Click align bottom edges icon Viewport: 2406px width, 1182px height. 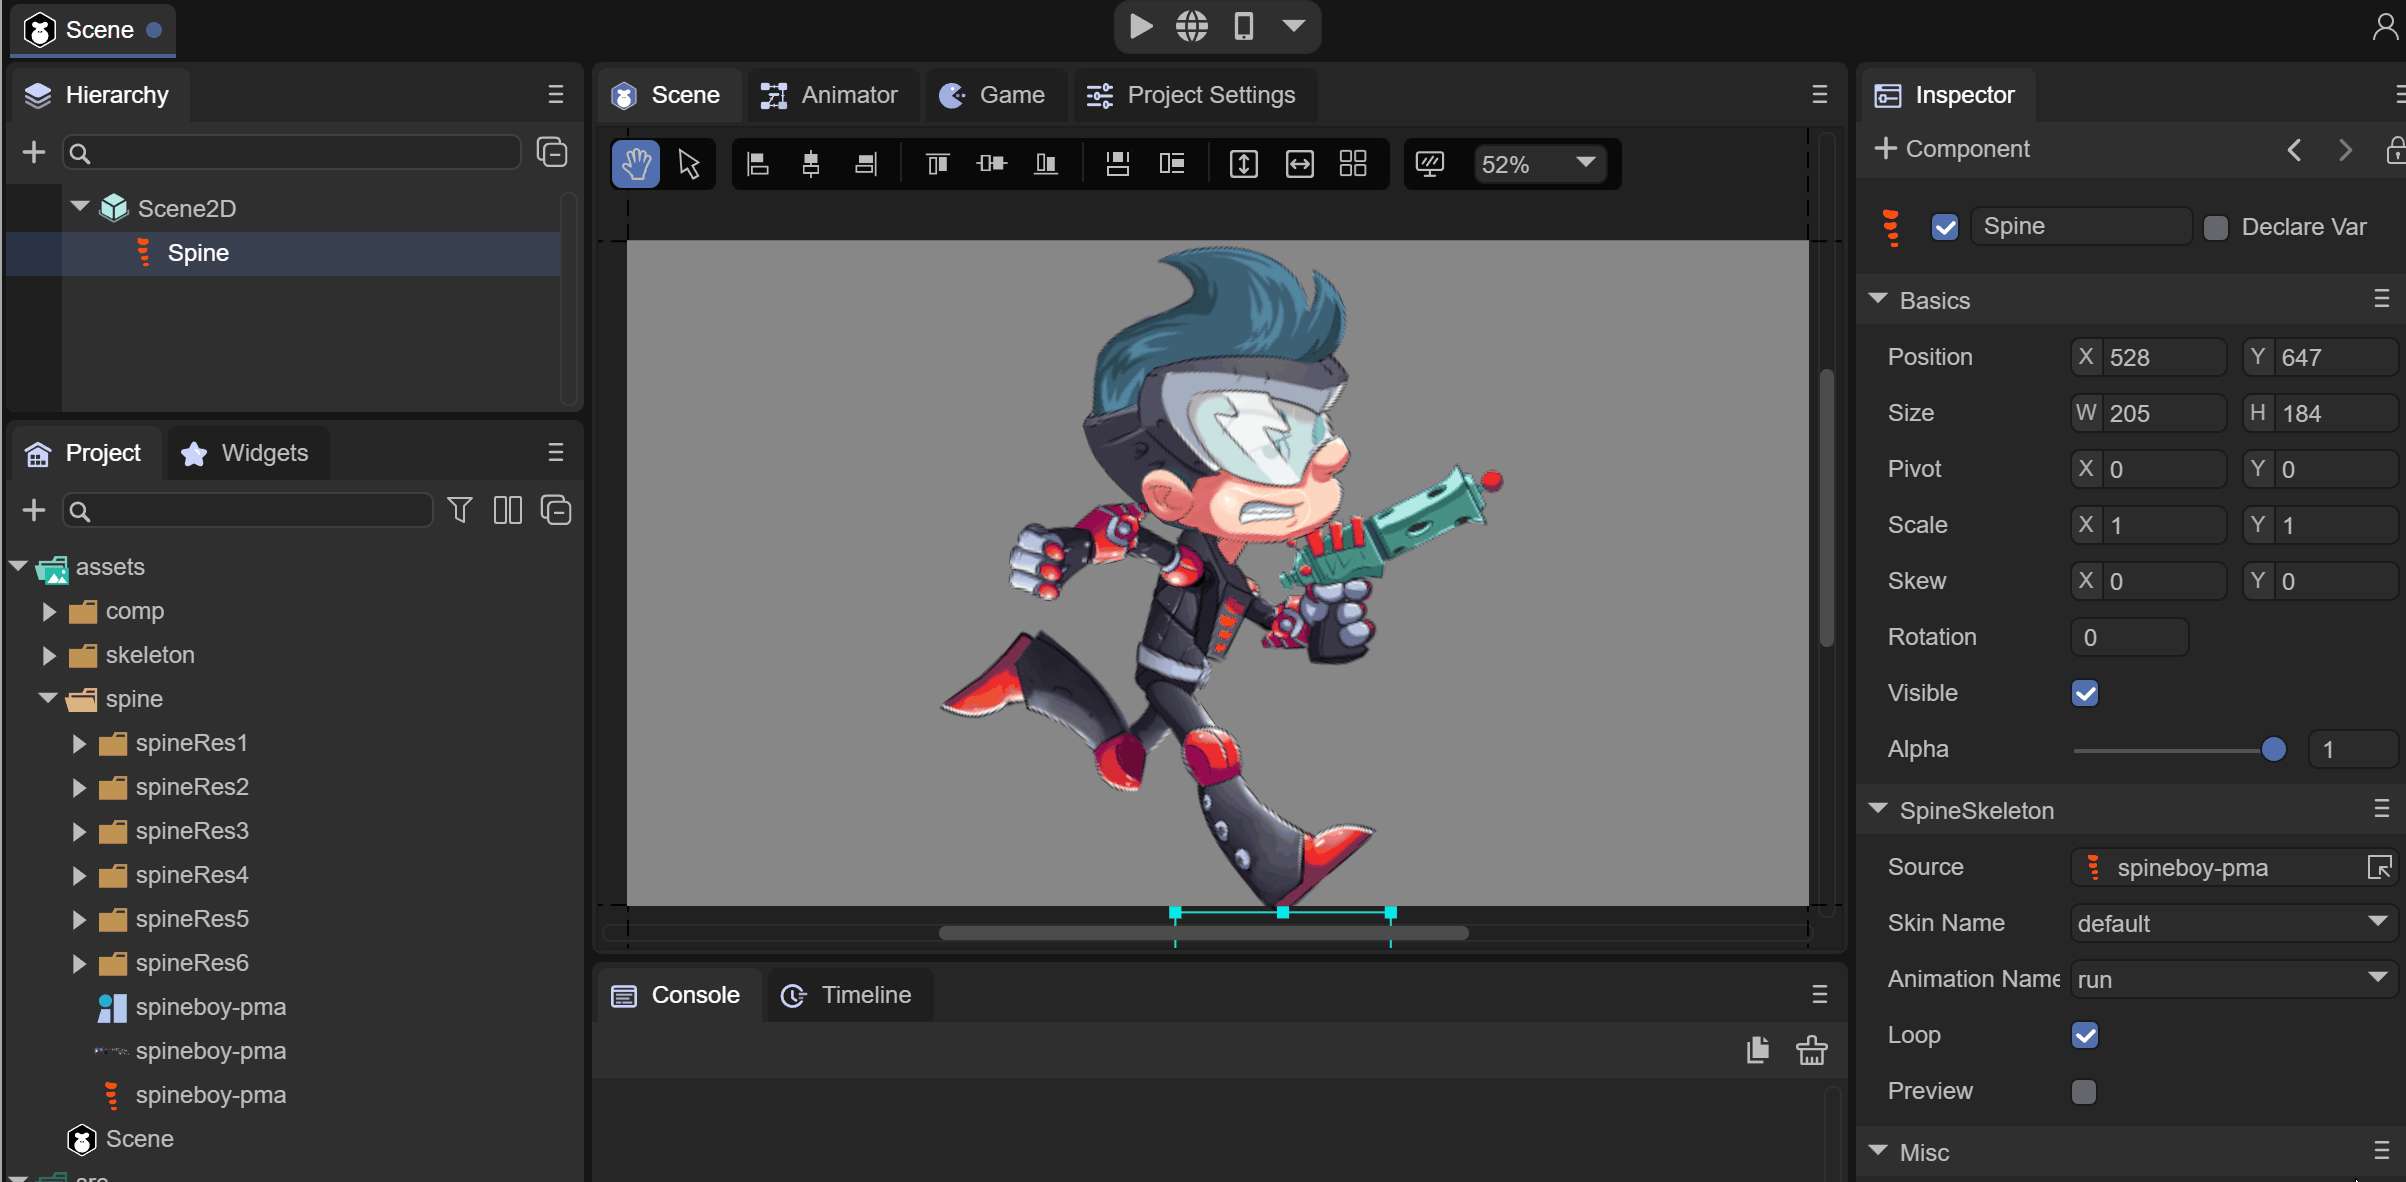click(x=1046, y=164)
